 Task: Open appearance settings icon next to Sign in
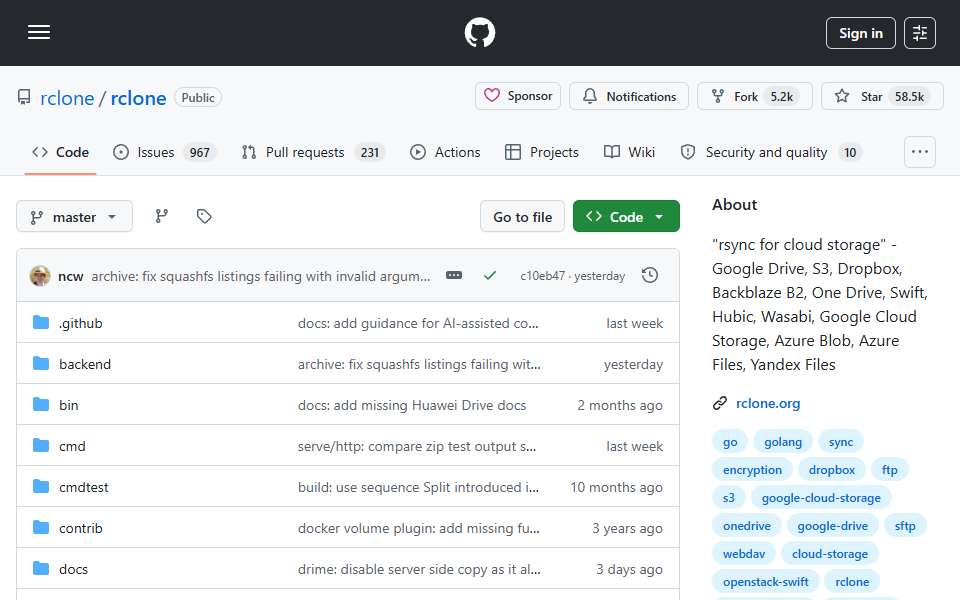click(x=920, y=33)
